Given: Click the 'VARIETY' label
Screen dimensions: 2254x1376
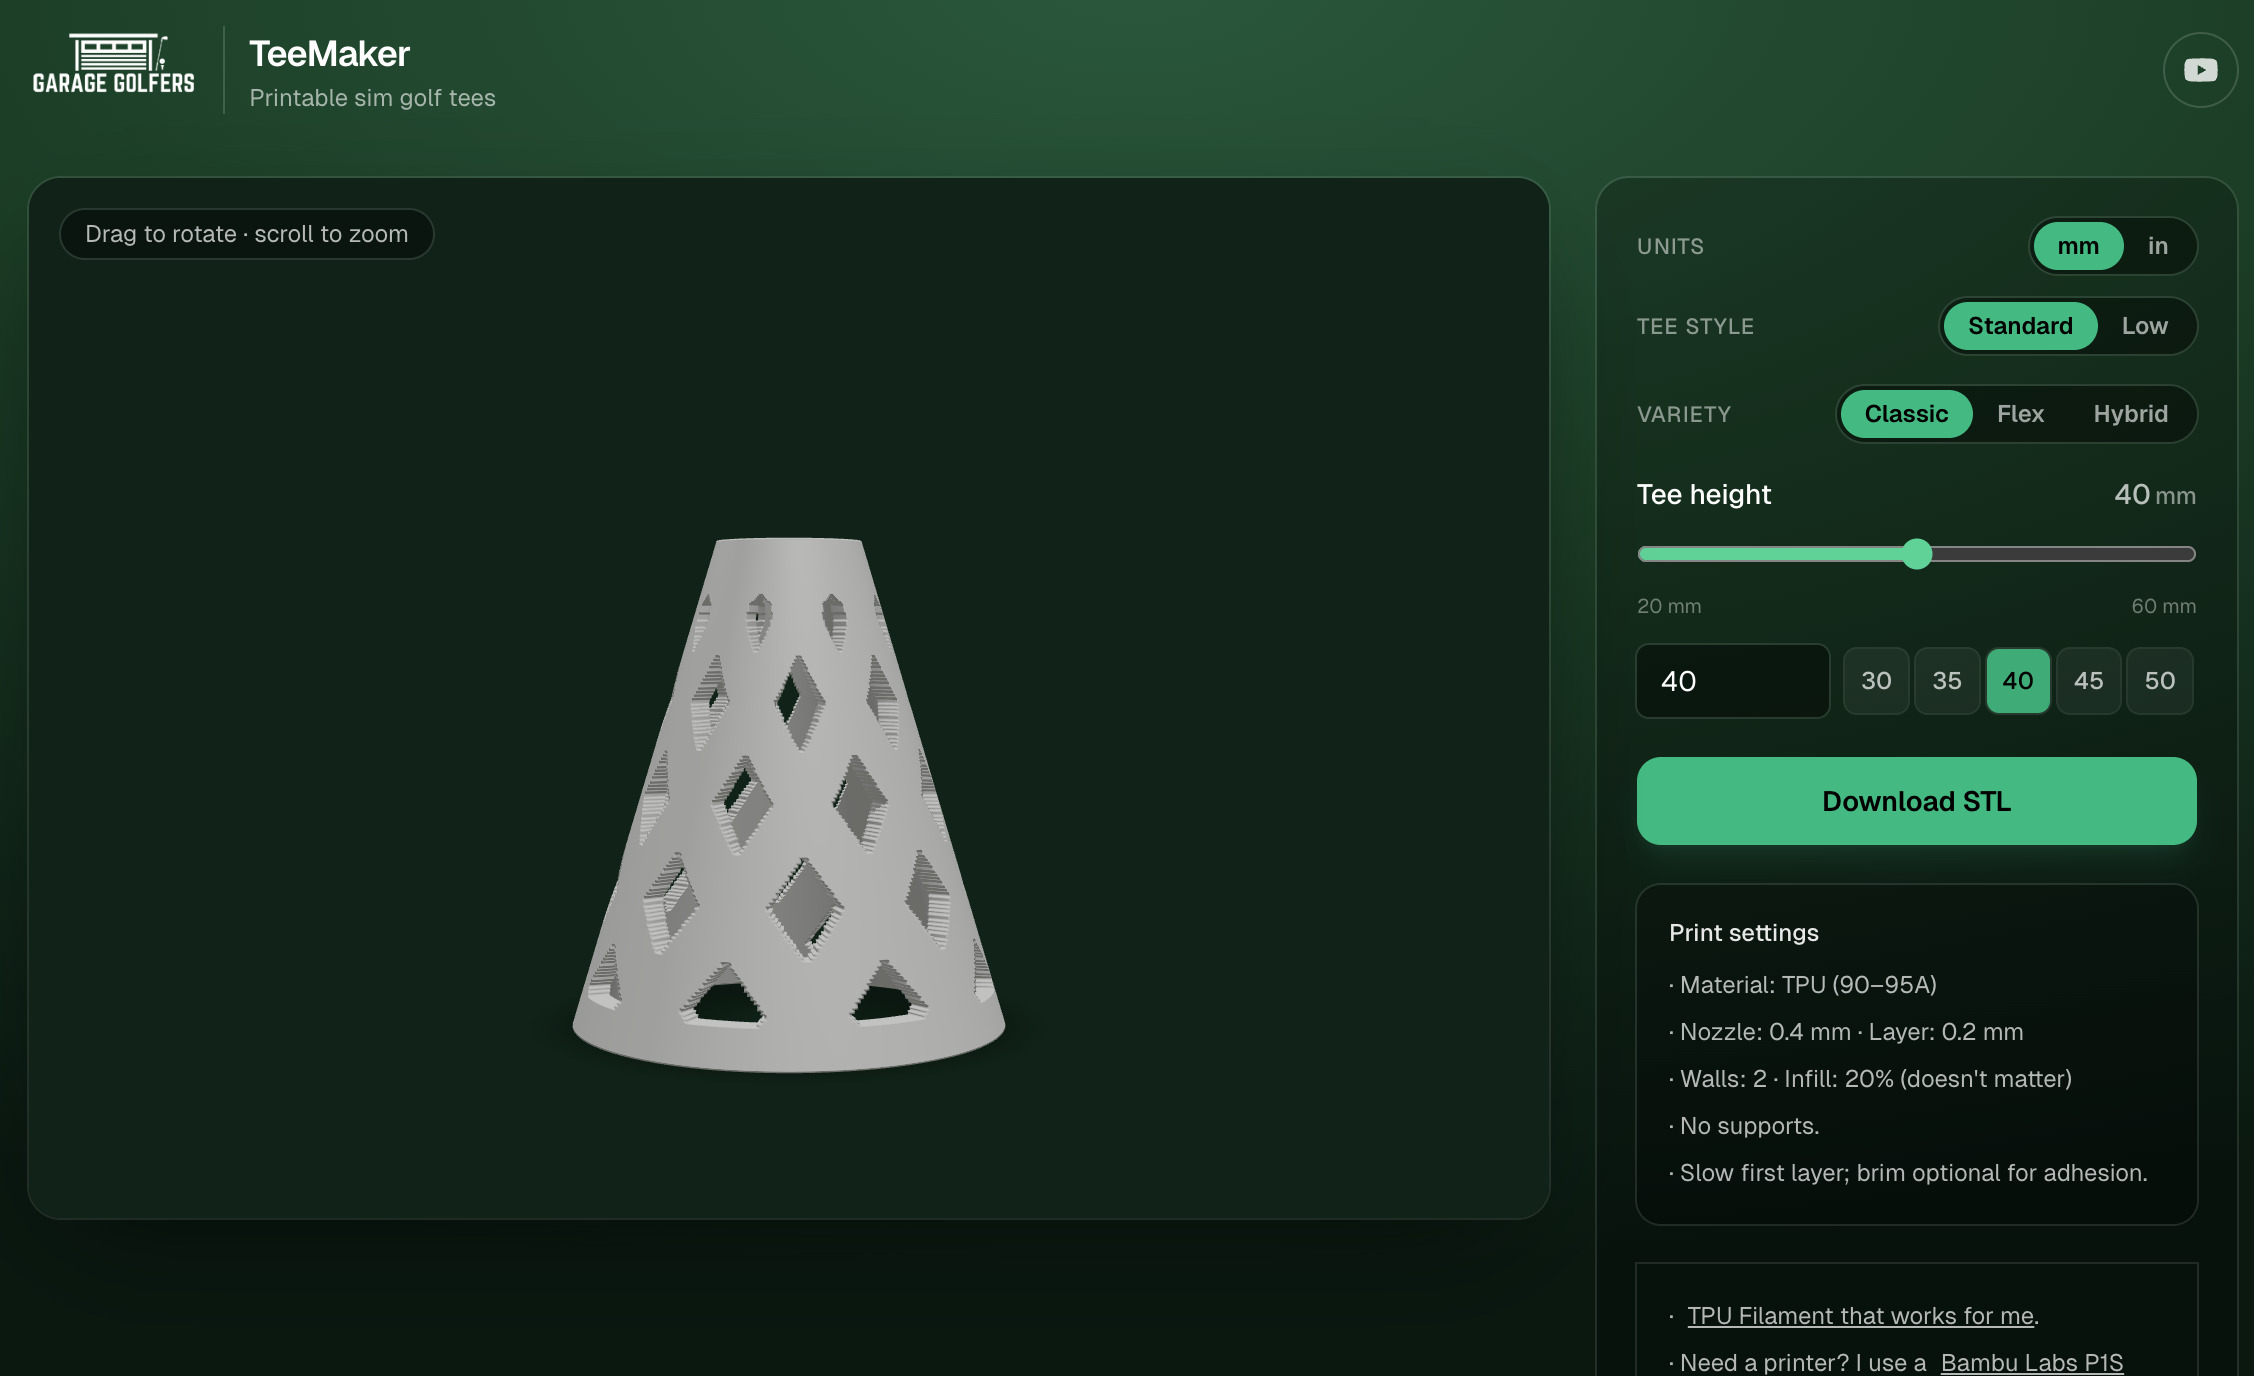Looking at the screenshot, I should click(1683, 414).
